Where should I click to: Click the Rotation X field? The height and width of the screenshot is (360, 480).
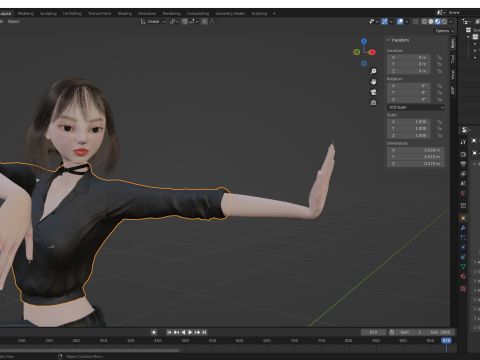(x=409, y=86)
